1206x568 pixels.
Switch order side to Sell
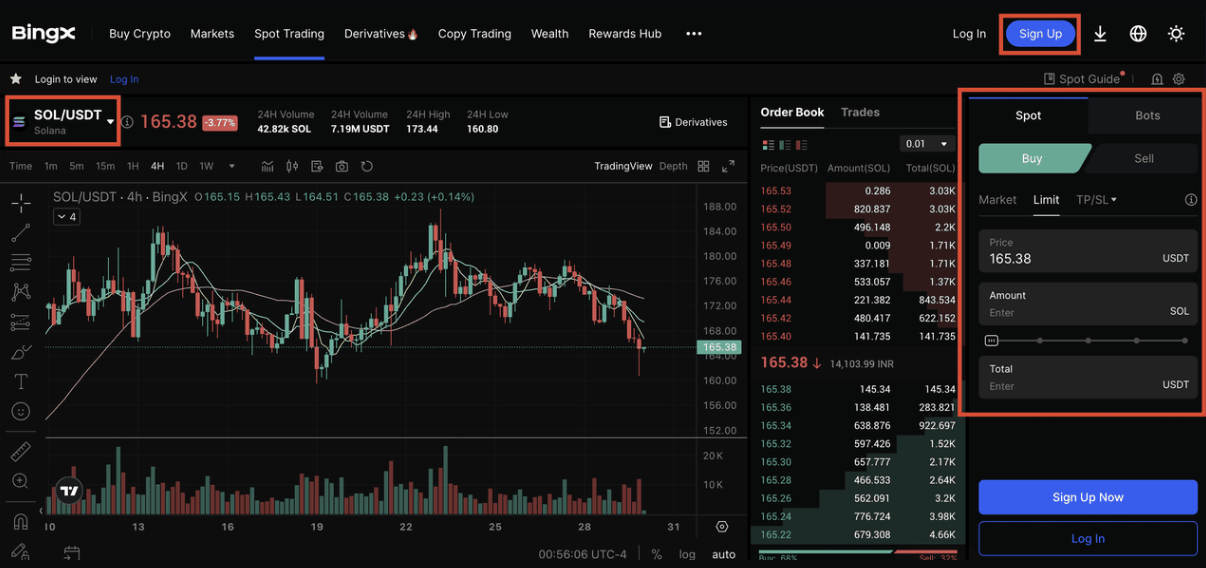(x=1144, y=158)
